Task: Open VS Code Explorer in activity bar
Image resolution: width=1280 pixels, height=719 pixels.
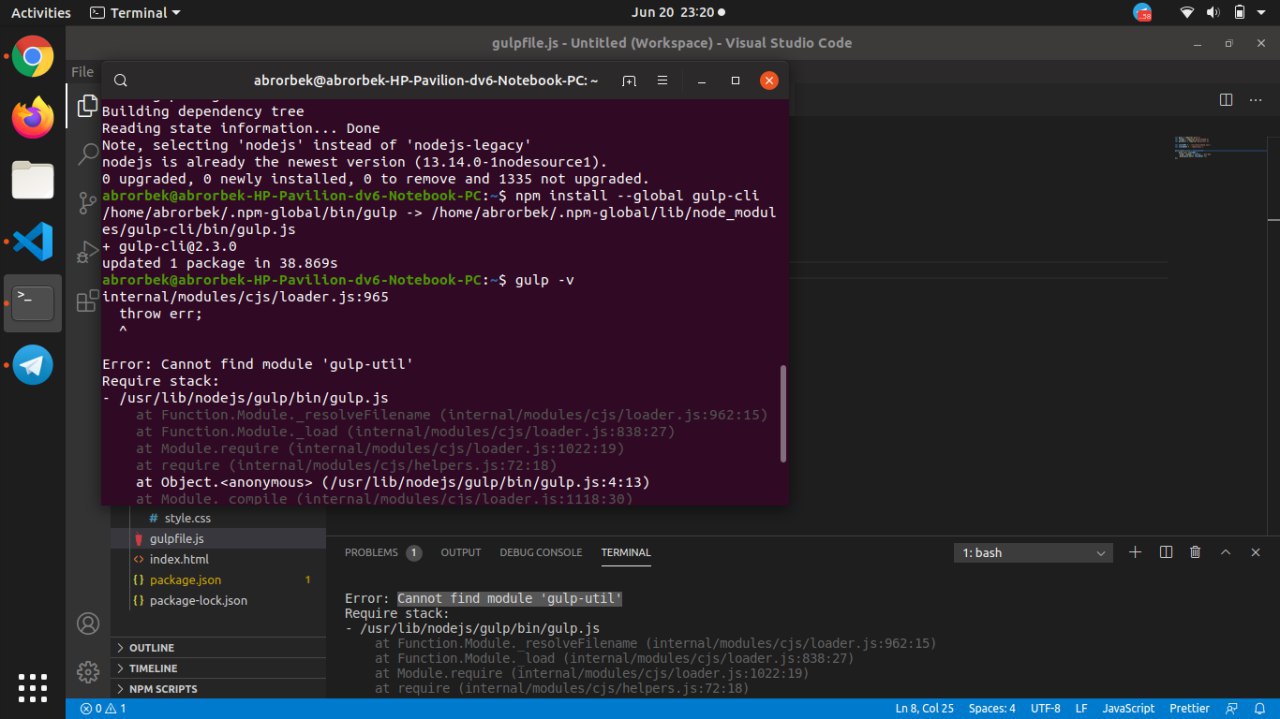Action: [x=88, y=104]
